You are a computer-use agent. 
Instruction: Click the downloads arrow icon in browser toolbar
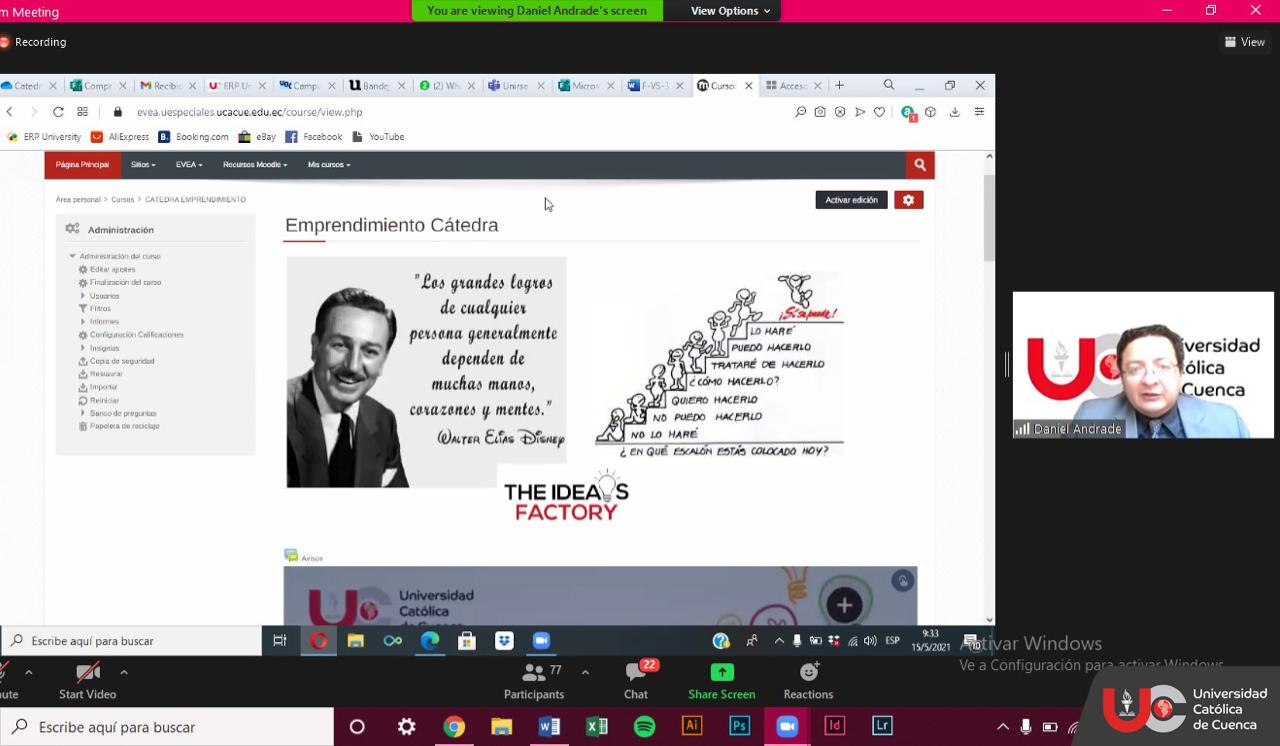tap(955, 112)
